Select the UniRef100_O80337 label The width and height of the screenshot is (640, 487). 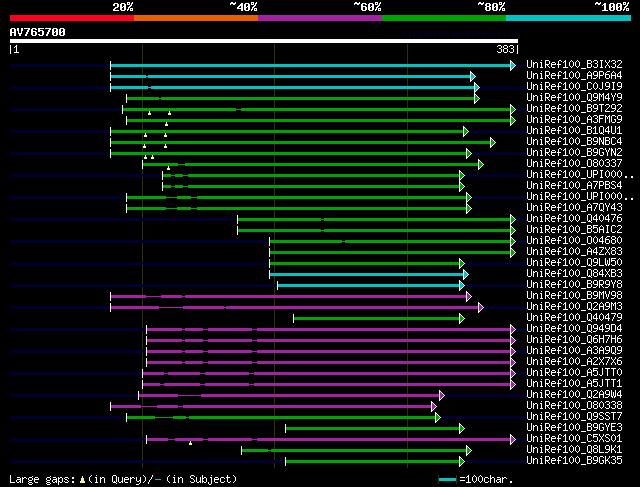[x=574, y=164]
